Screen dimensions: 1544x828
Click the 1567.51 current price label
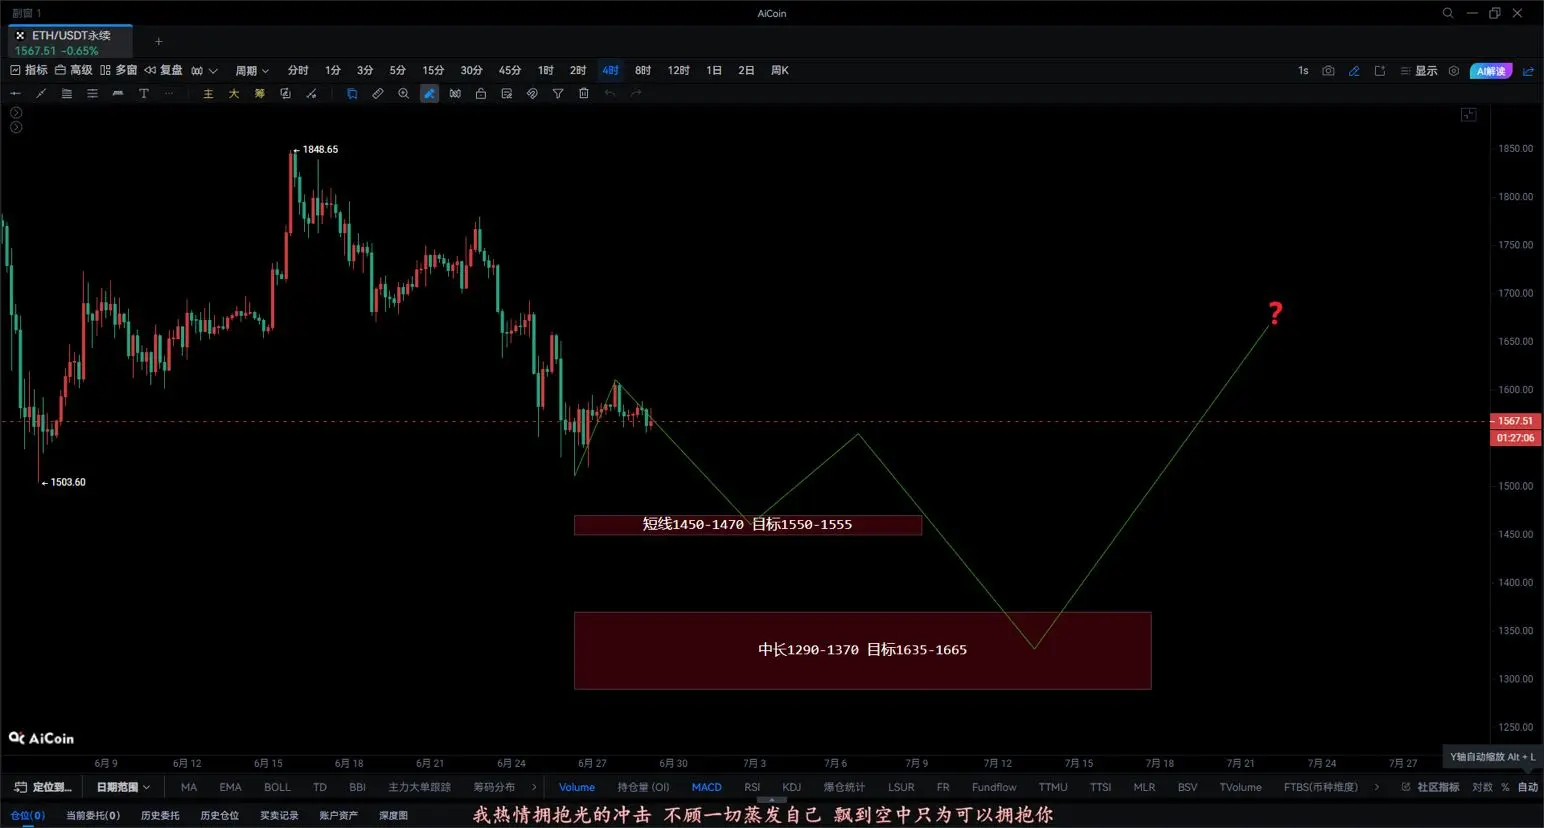coord(1516,421)
